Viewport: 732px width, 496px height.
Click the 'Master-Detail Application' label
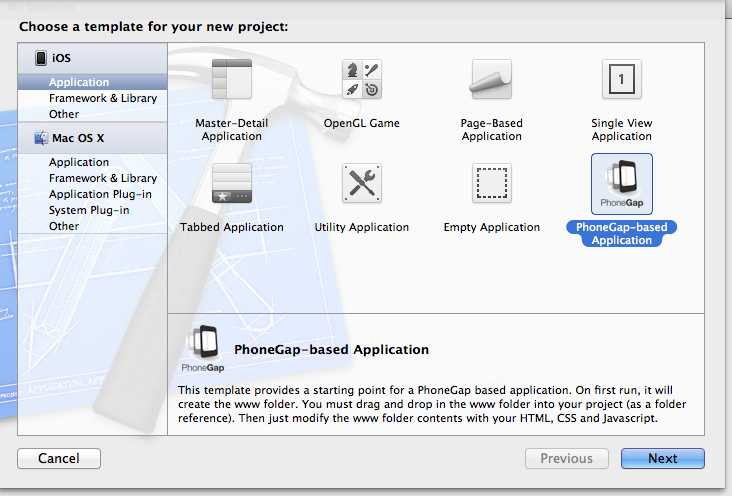(x=232, y=129)
